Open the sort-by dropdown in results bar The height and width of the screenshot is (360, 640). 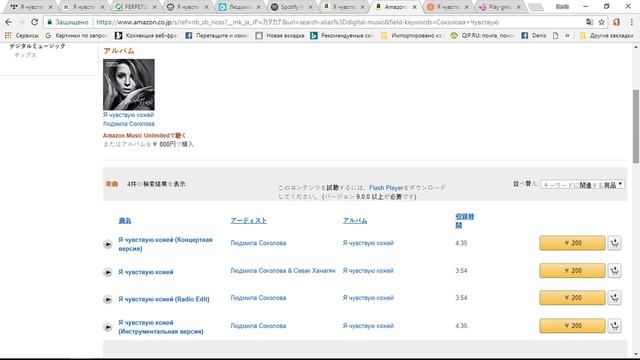pos(582,185)
